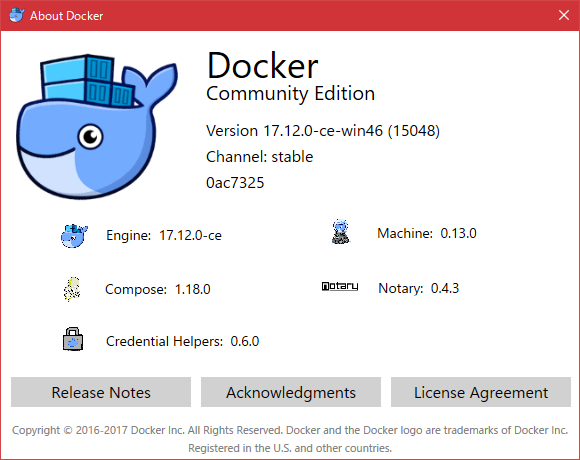
Task: Click the commit hash "0ac7325"
Action: 235,183
